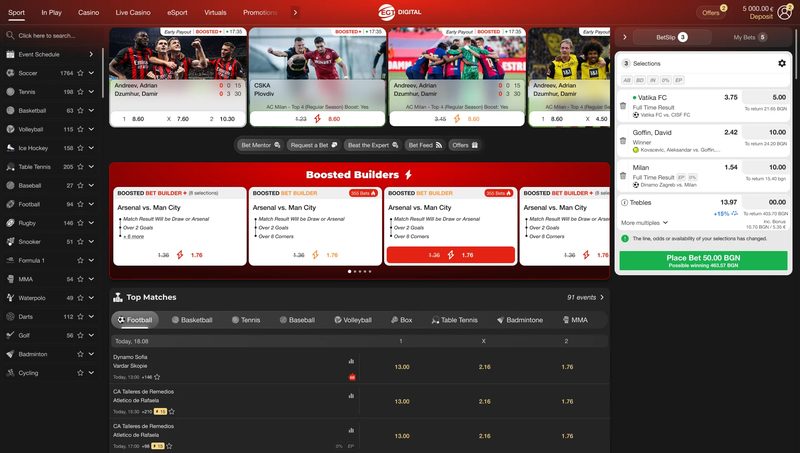Click the Deposit link
The image size is (800, 453).
point(761,17)
